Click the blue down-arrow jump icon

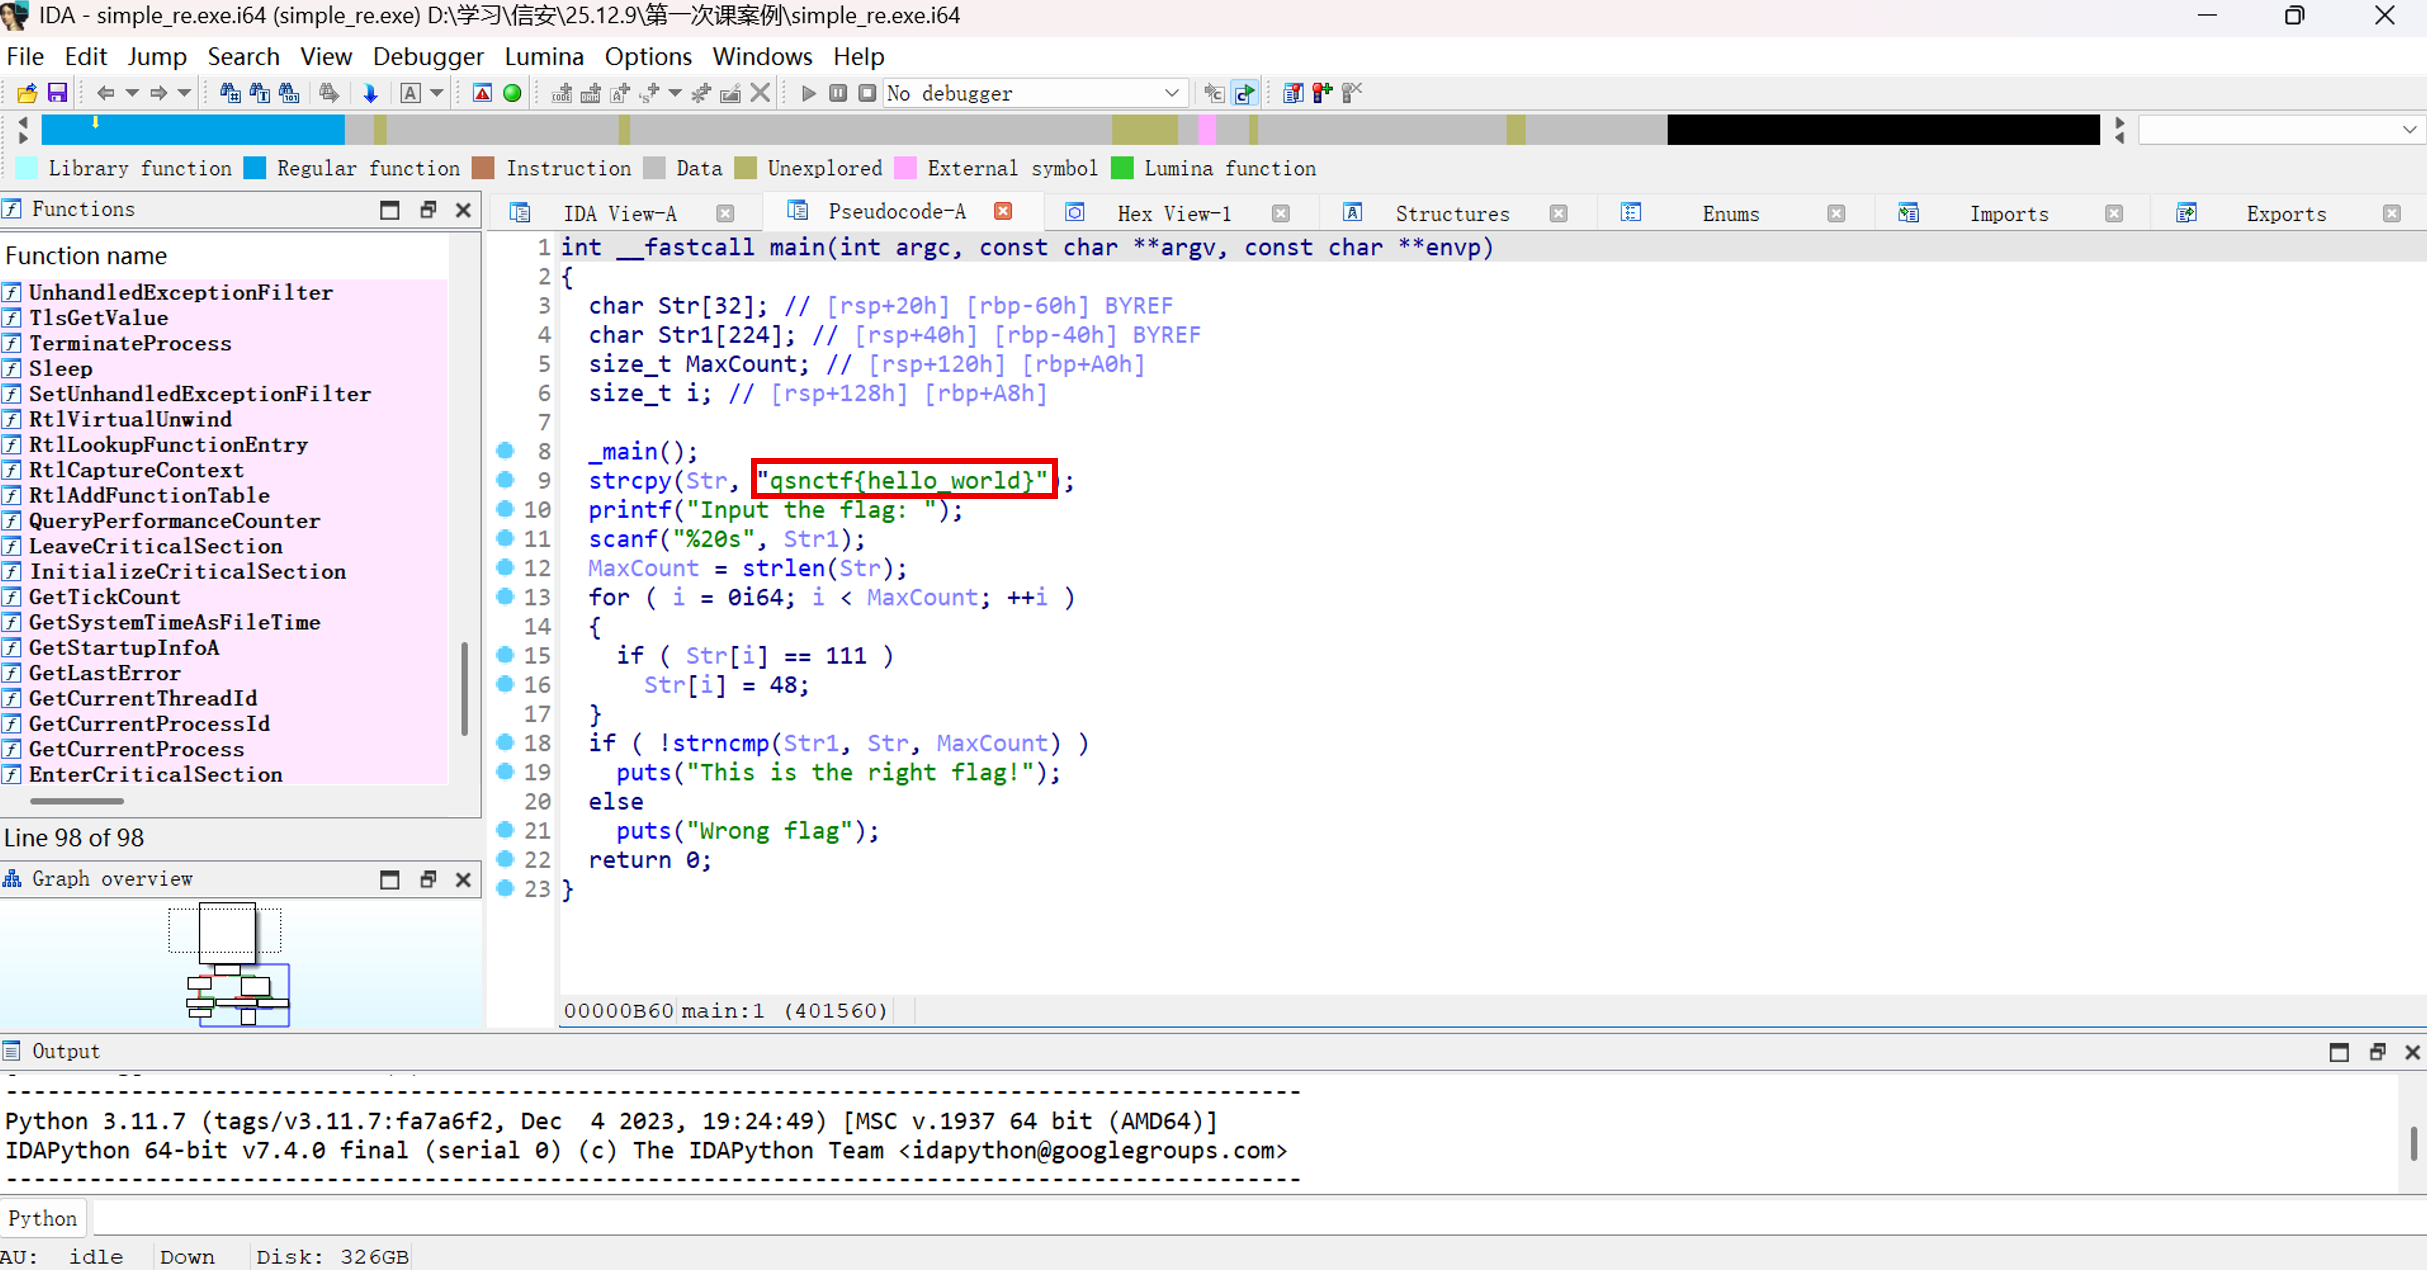pyautogui.click(x=370, y=93)
